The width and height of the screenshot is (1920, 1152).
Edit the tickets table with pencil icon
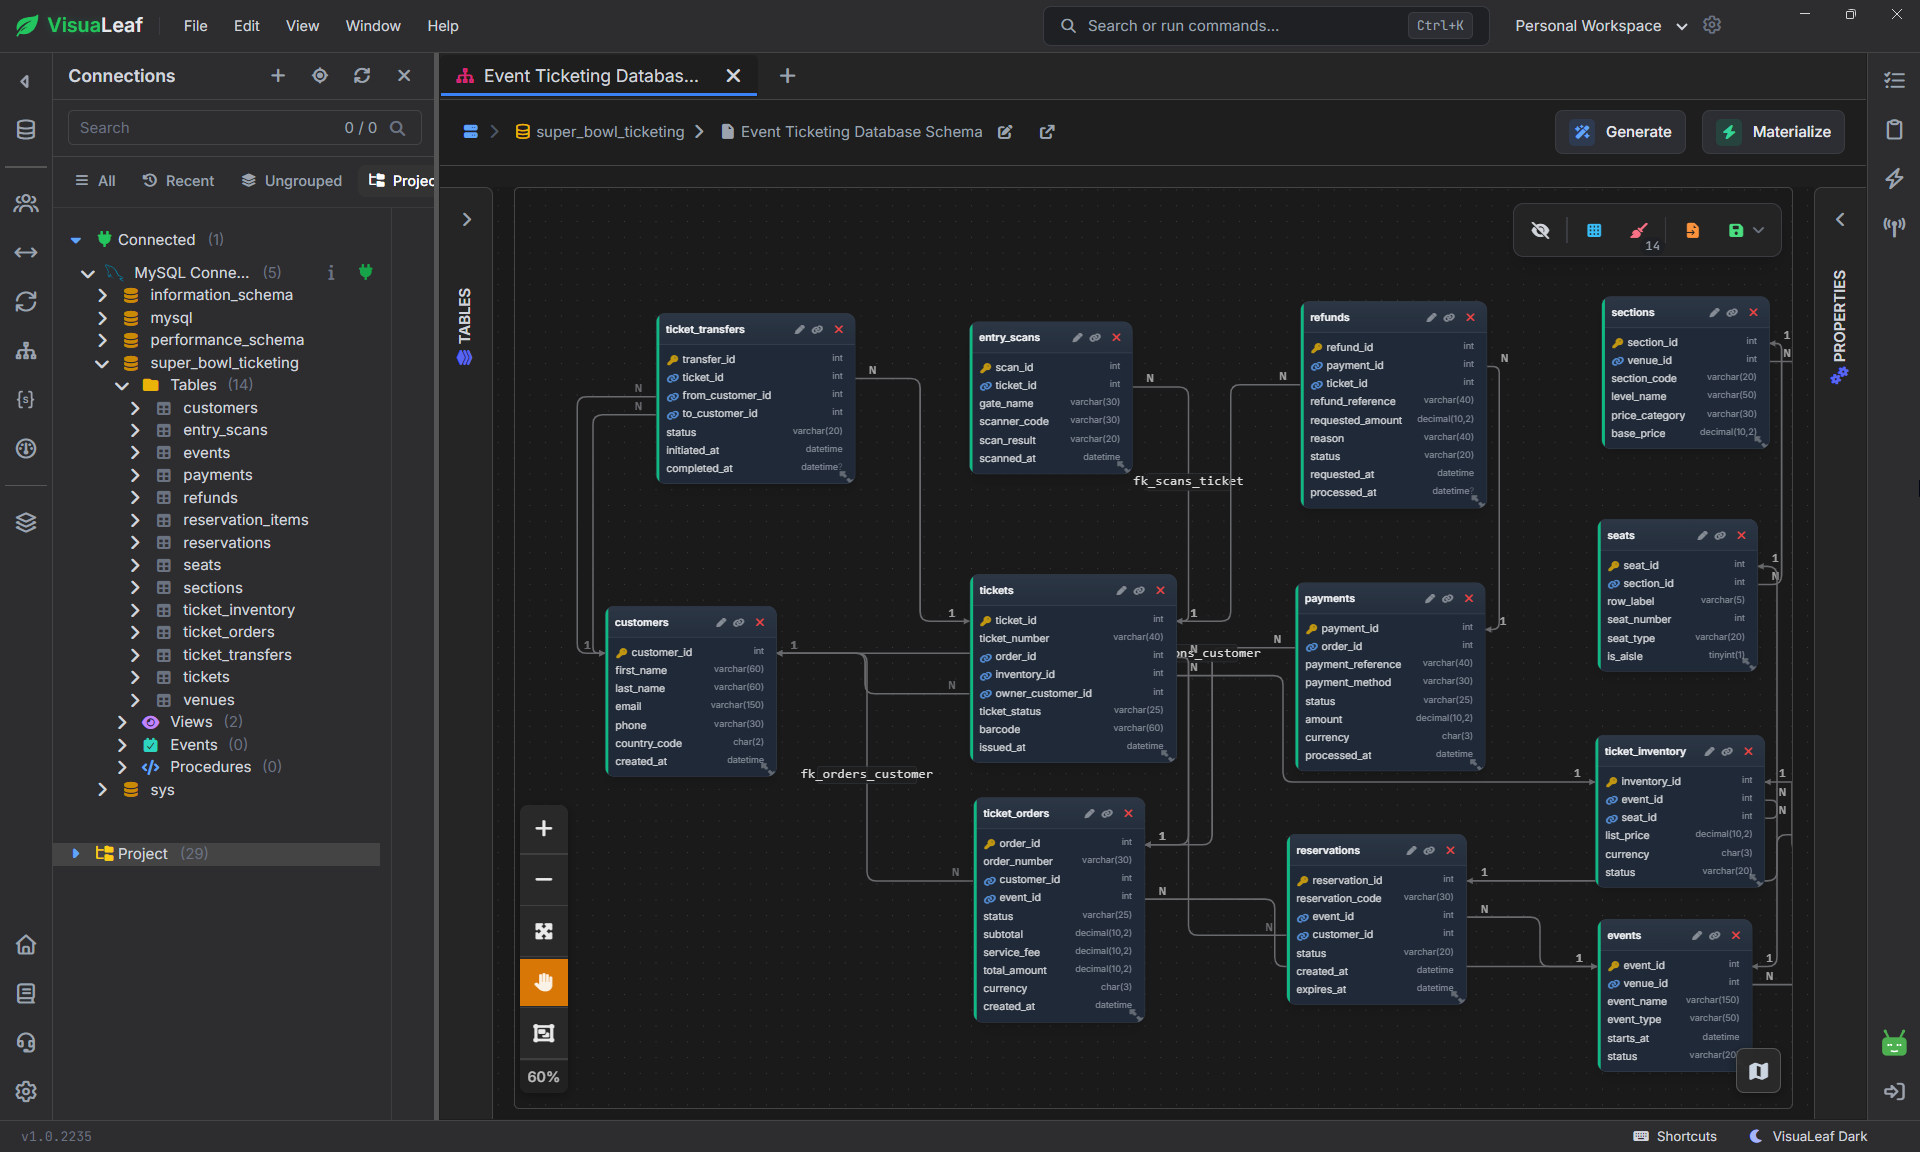[x=1121, y=591]
